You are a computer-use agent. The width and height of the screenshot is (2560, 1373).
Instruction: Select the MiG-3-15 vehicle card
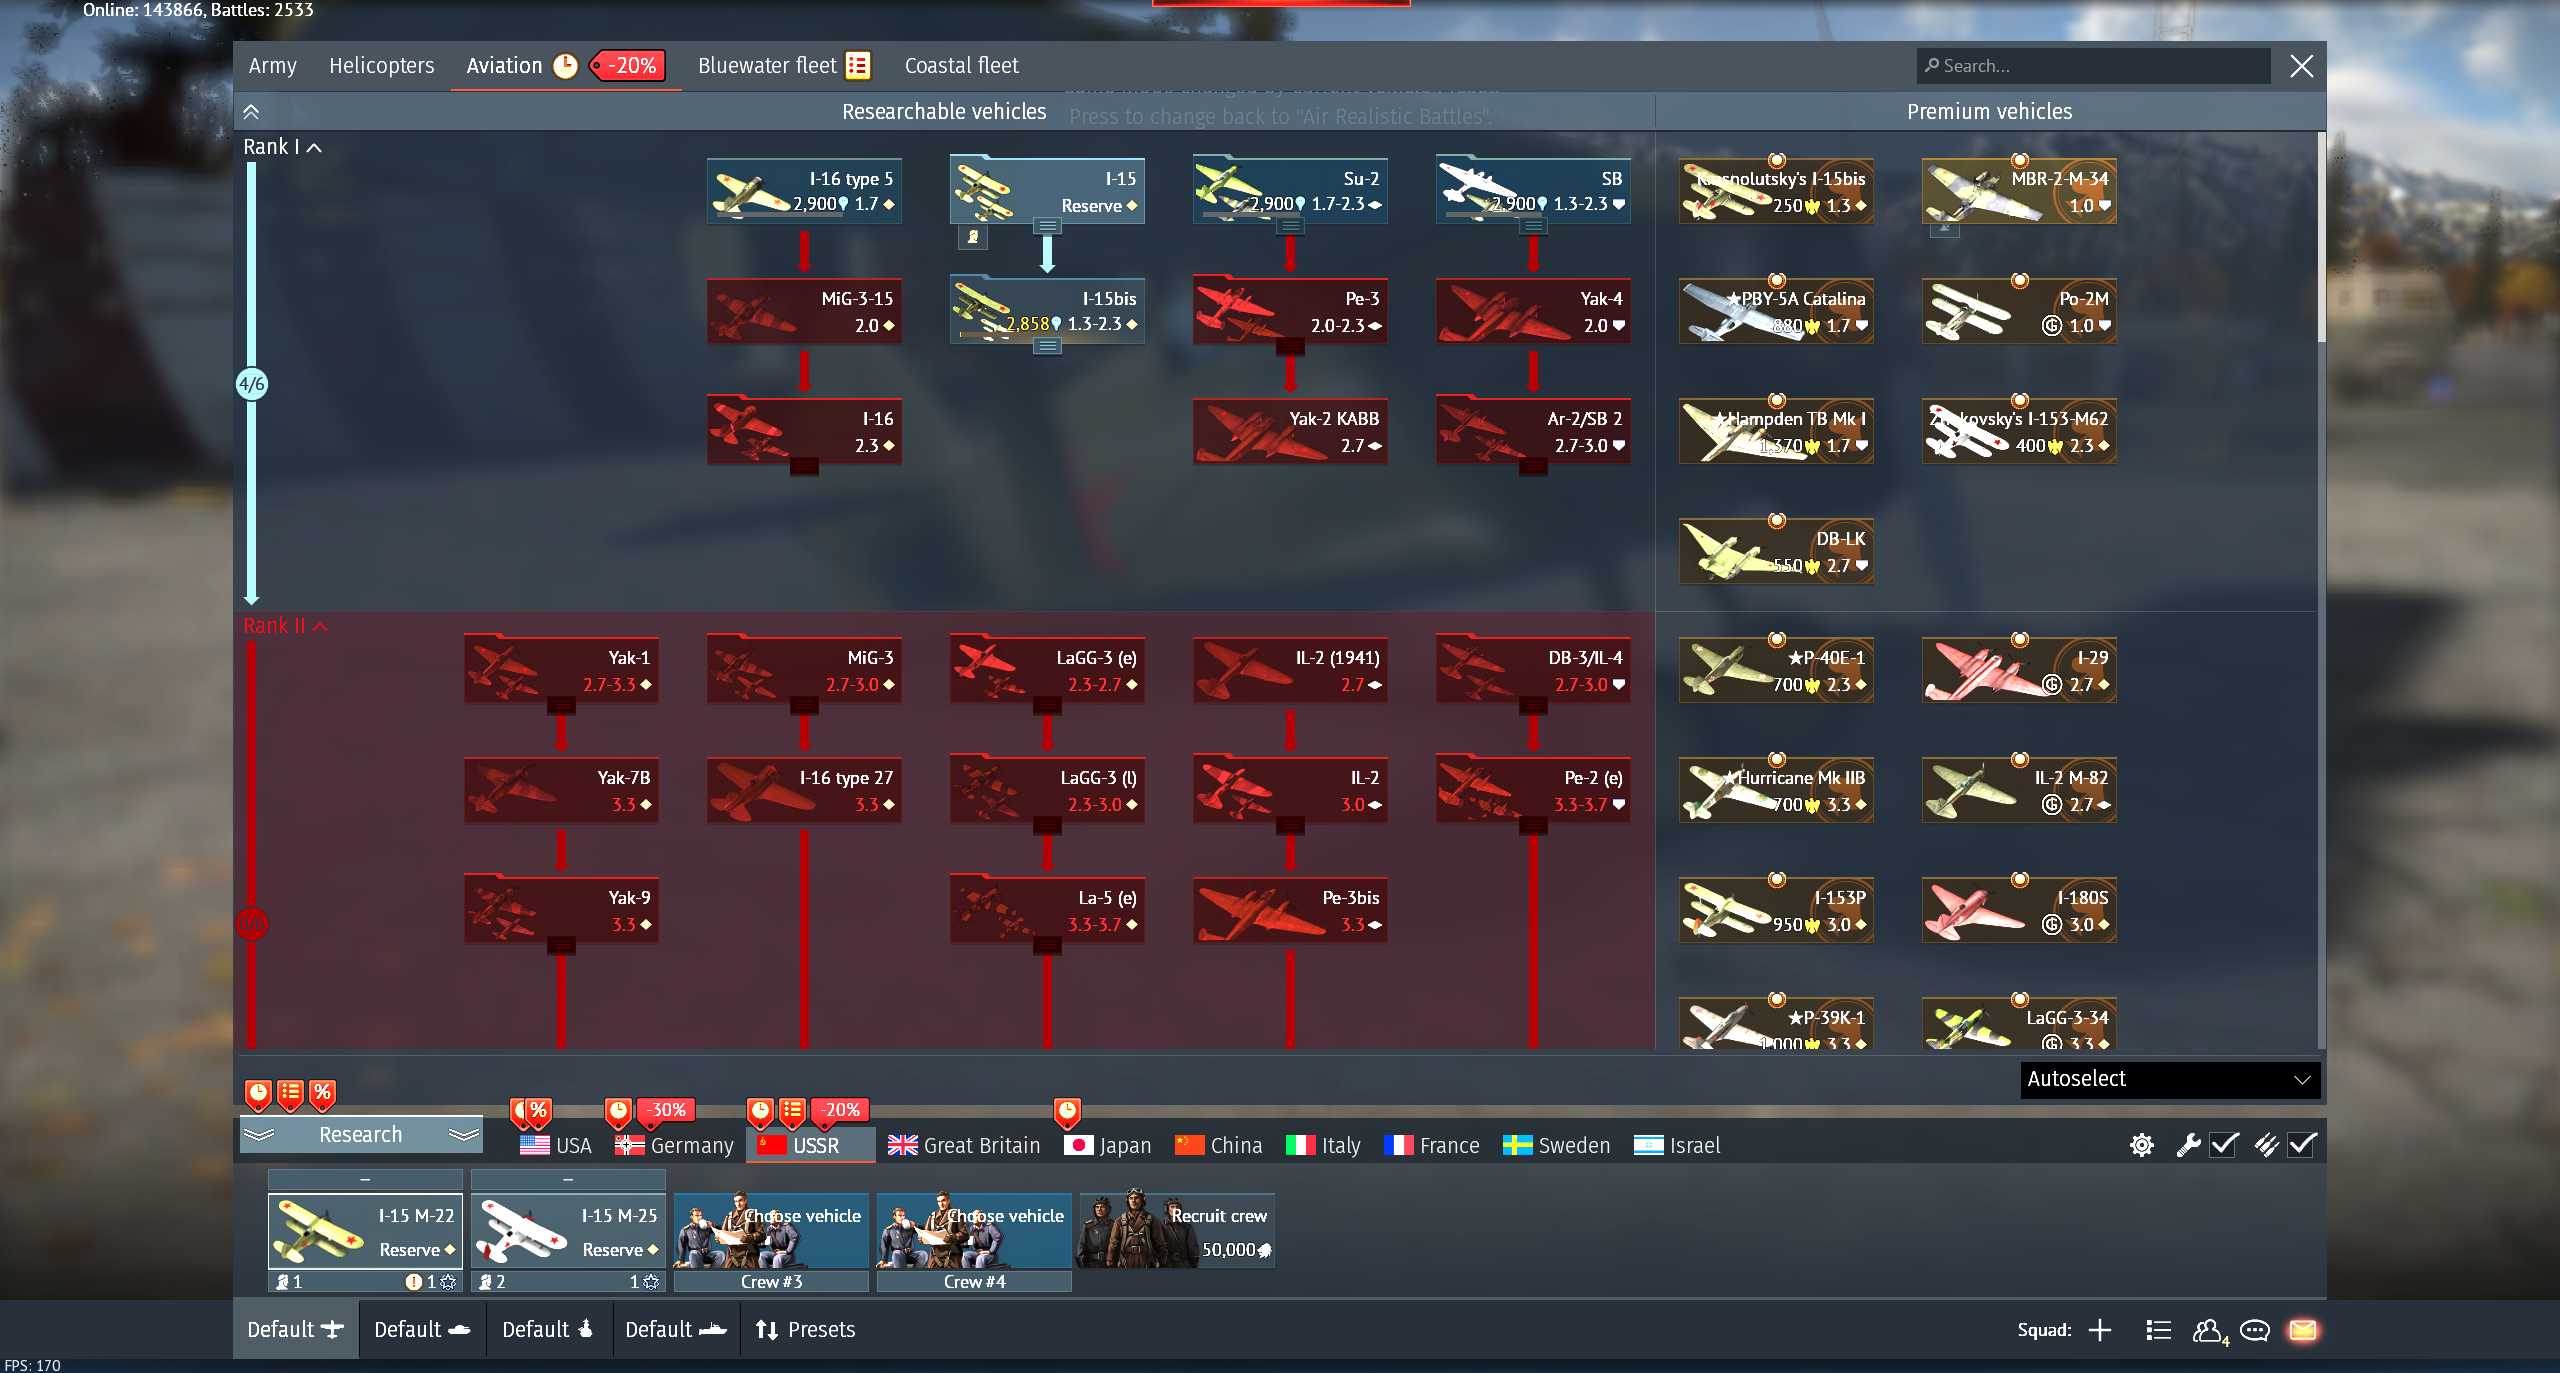coord(804,311)
